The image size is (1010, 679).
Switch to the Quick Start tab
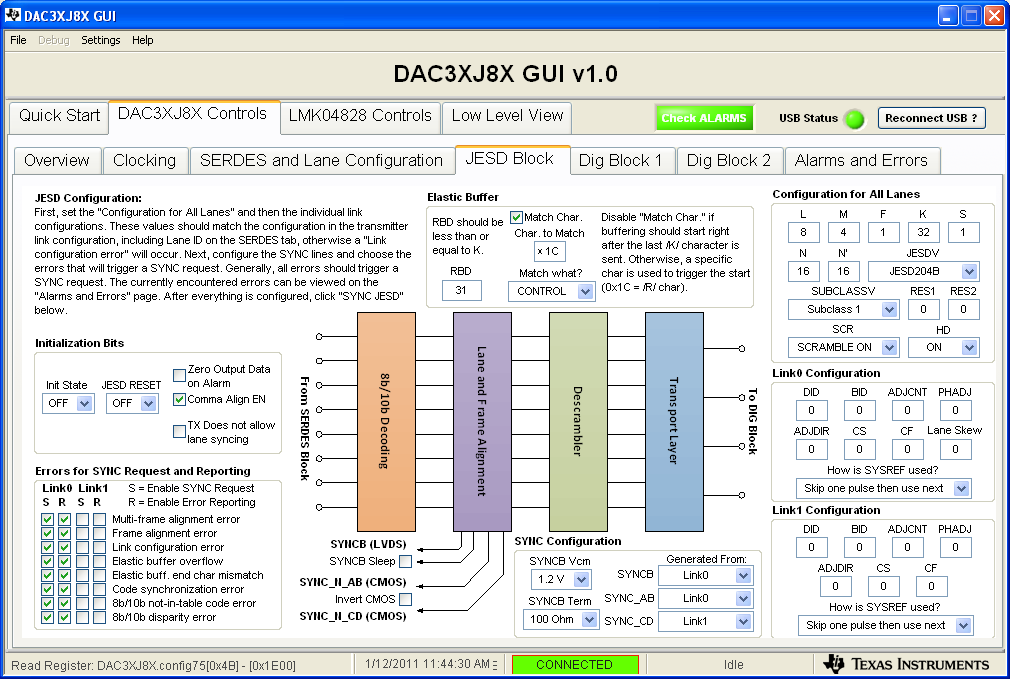tap(59, 116)
